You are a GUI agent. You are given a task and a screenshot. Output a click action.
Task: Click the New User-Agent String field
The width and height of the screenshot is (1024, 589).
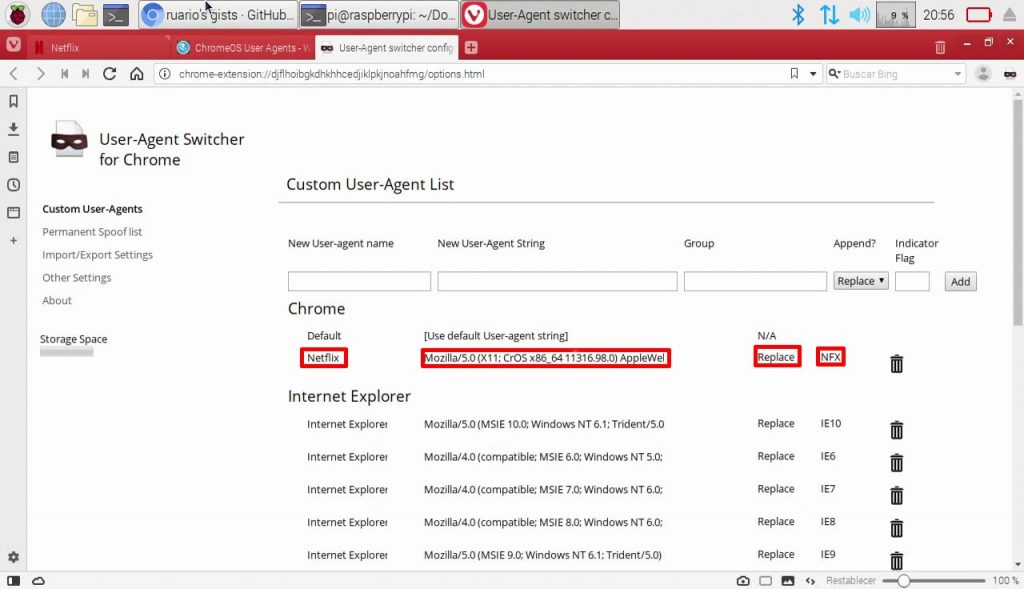click(557, 281)
